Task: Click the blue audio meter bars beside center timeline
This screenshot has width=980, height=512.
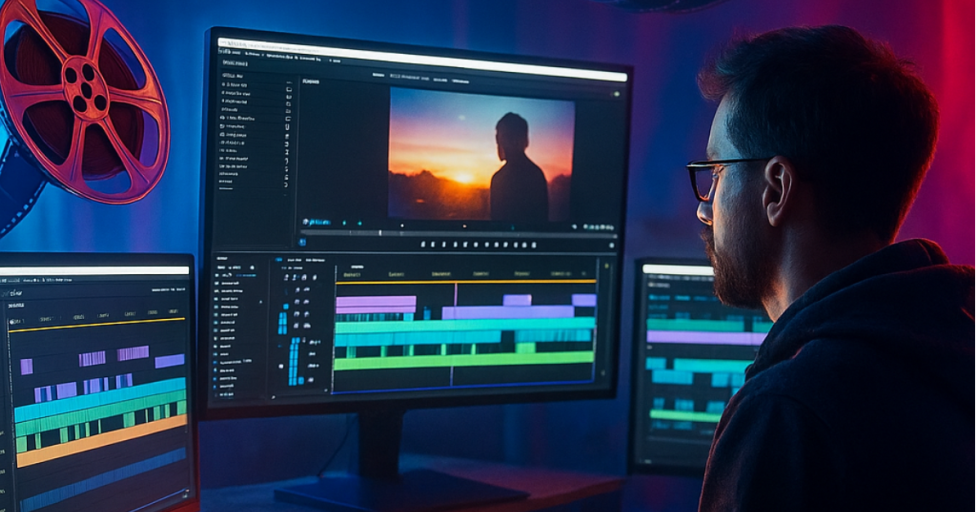Action: point(293,361)
